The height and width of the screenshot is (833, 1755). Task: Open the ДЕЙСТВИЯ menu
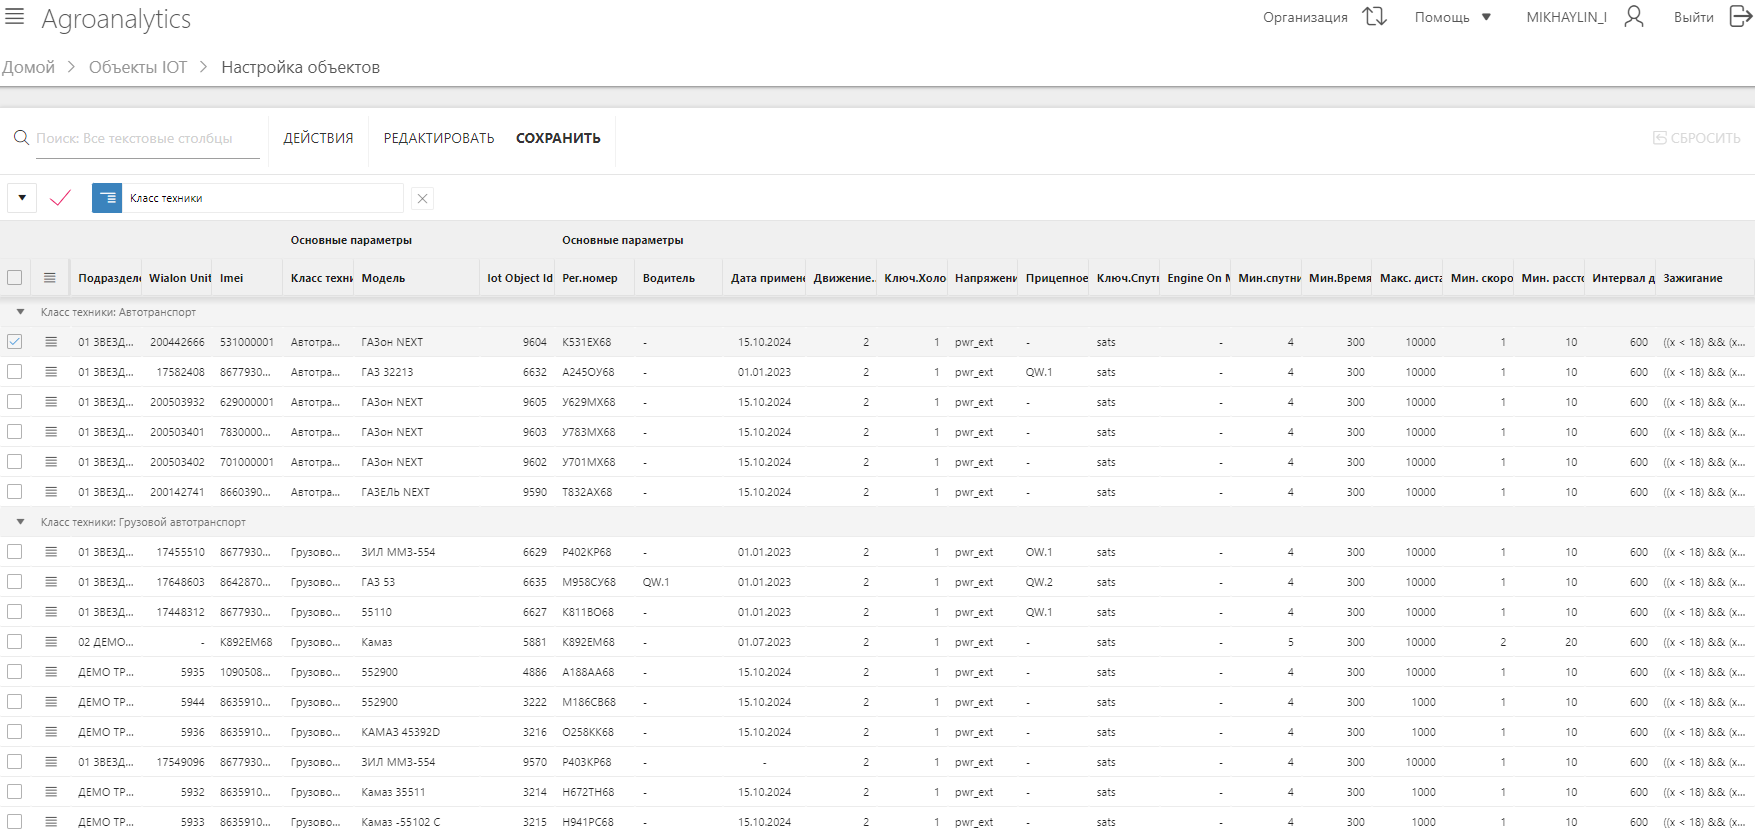point(318,138)
